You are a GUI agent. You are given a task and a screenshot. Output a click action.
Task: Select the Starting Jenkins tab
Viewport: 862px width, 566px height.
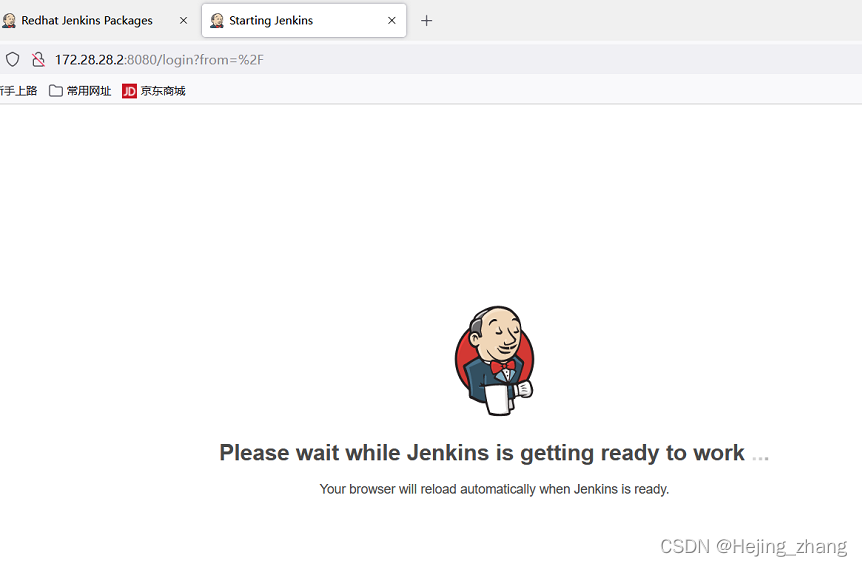point(304,21)
